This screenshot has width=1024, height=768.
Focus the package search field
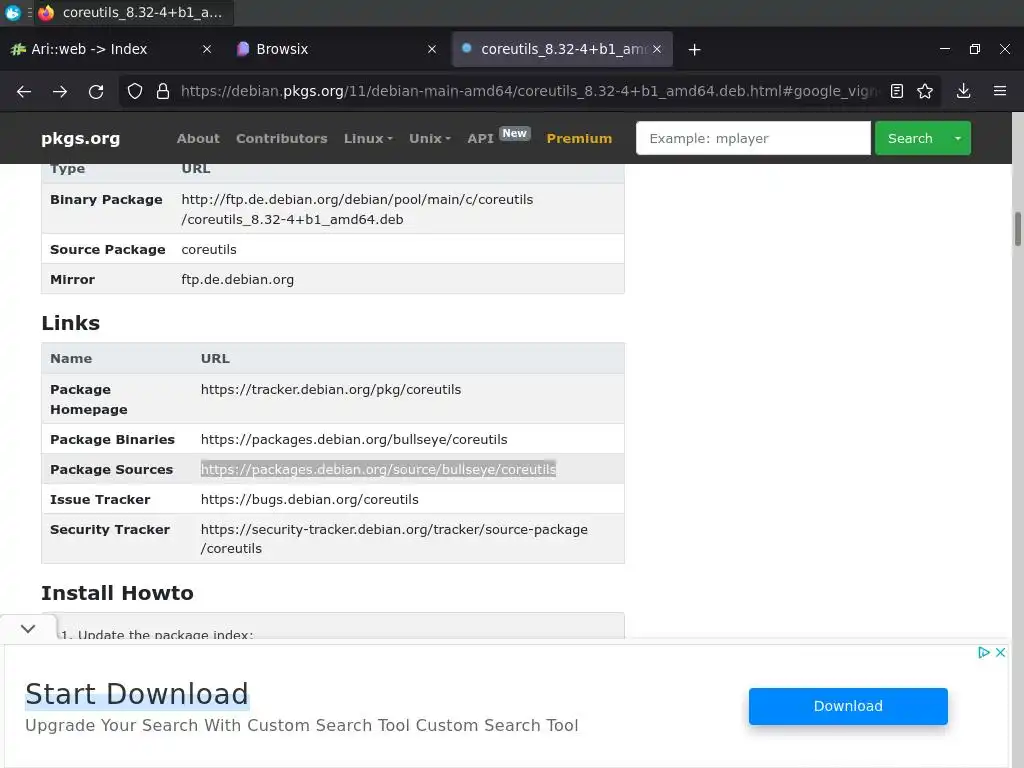[x=753, y=138]
